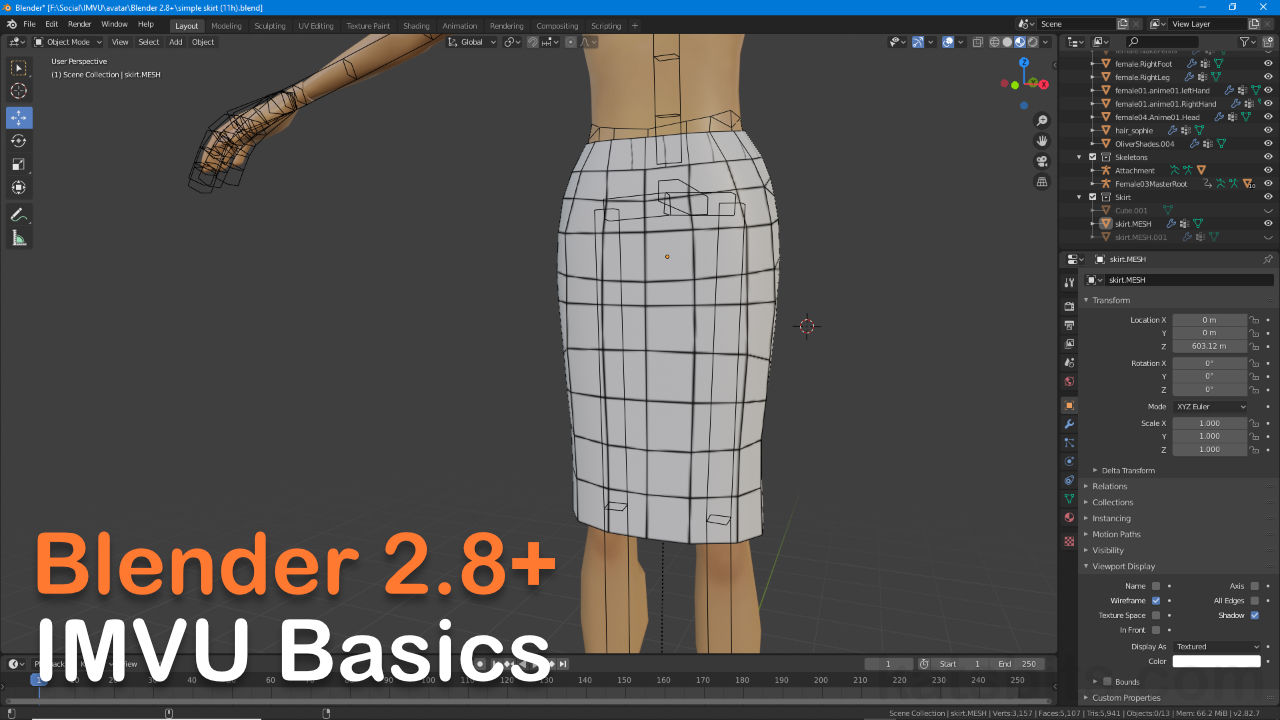The width and height of the screenshot is (1280, 720).
Task: Switch to the Shading workspace tab
Action: tap(416, 26)
